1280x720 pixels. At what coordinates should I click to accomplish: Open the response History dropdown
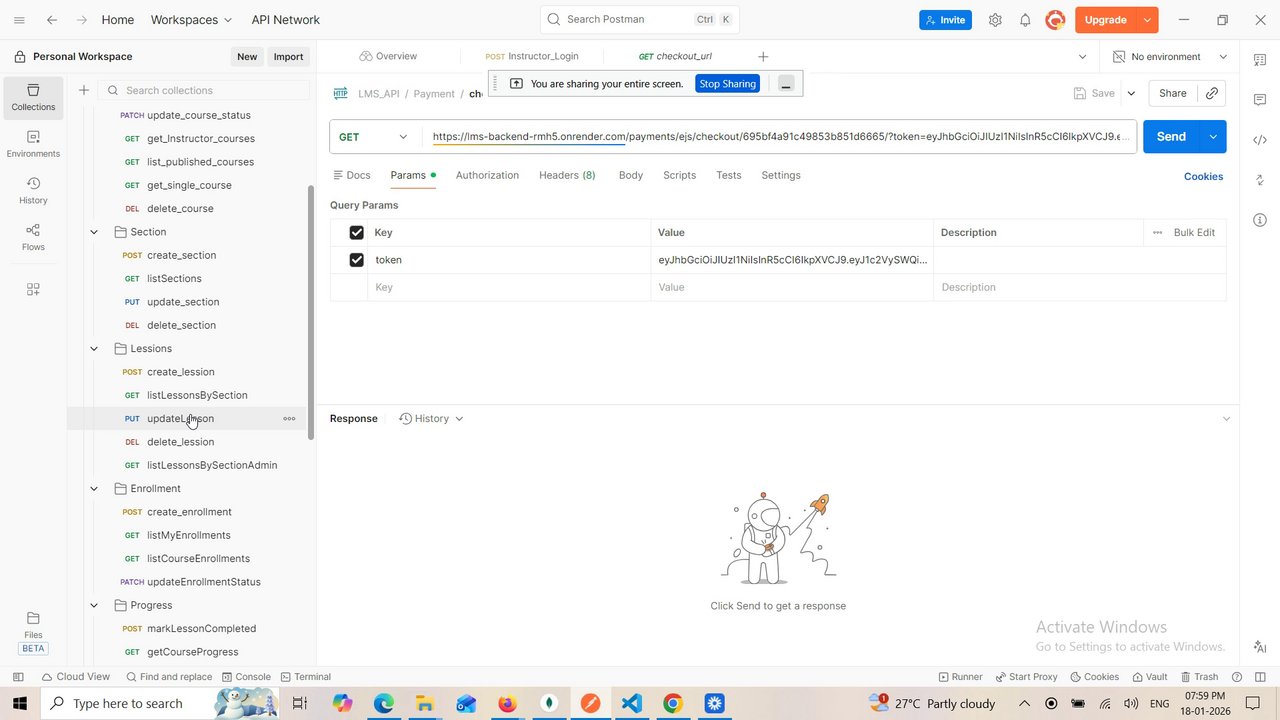click(x=431, y=419)
